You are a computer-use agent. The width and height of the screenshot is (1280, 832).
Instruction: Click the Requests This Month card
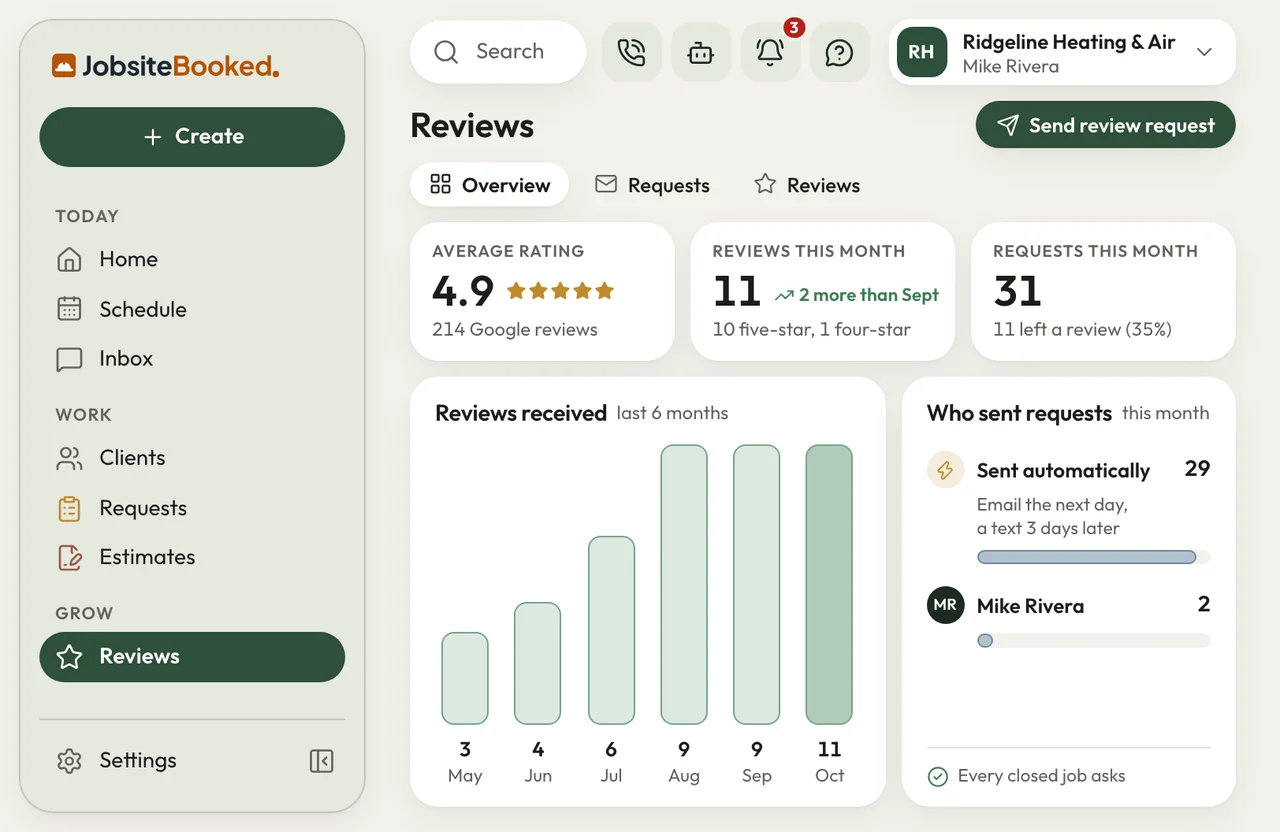[1103, 292]
